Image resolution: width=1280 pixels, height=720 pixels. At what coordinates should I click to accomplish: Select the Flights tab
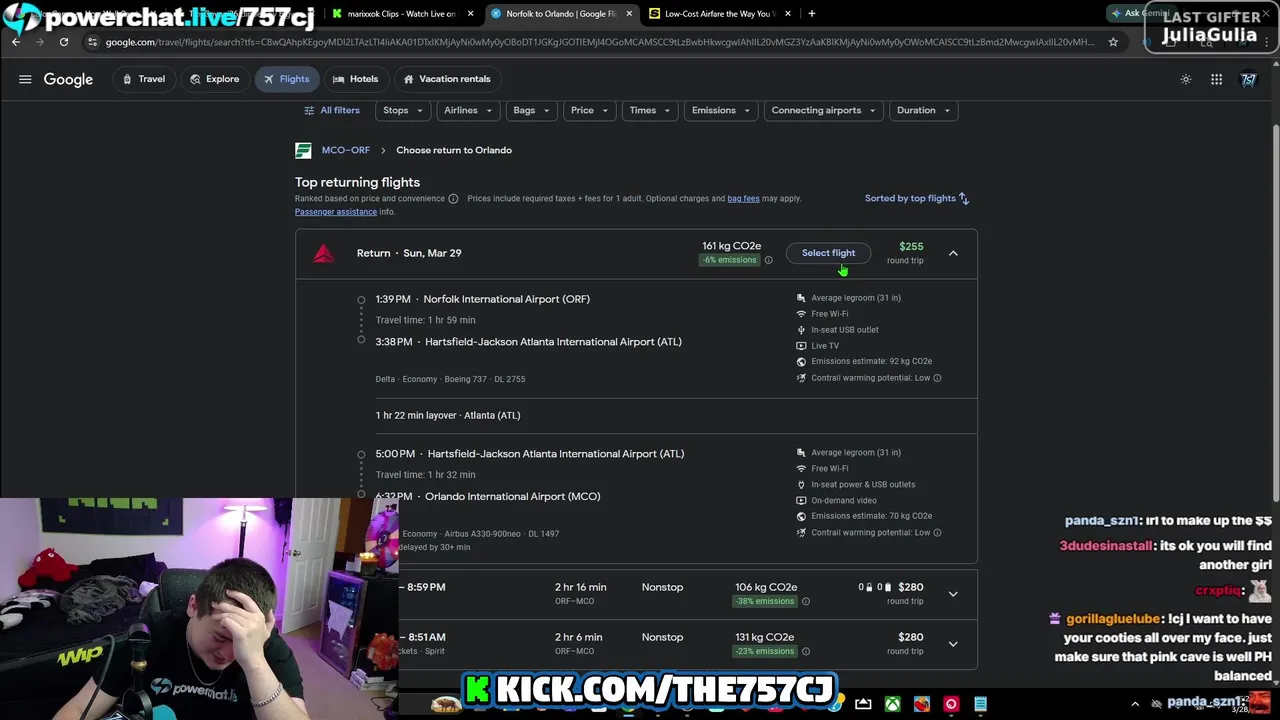point(286,79)
